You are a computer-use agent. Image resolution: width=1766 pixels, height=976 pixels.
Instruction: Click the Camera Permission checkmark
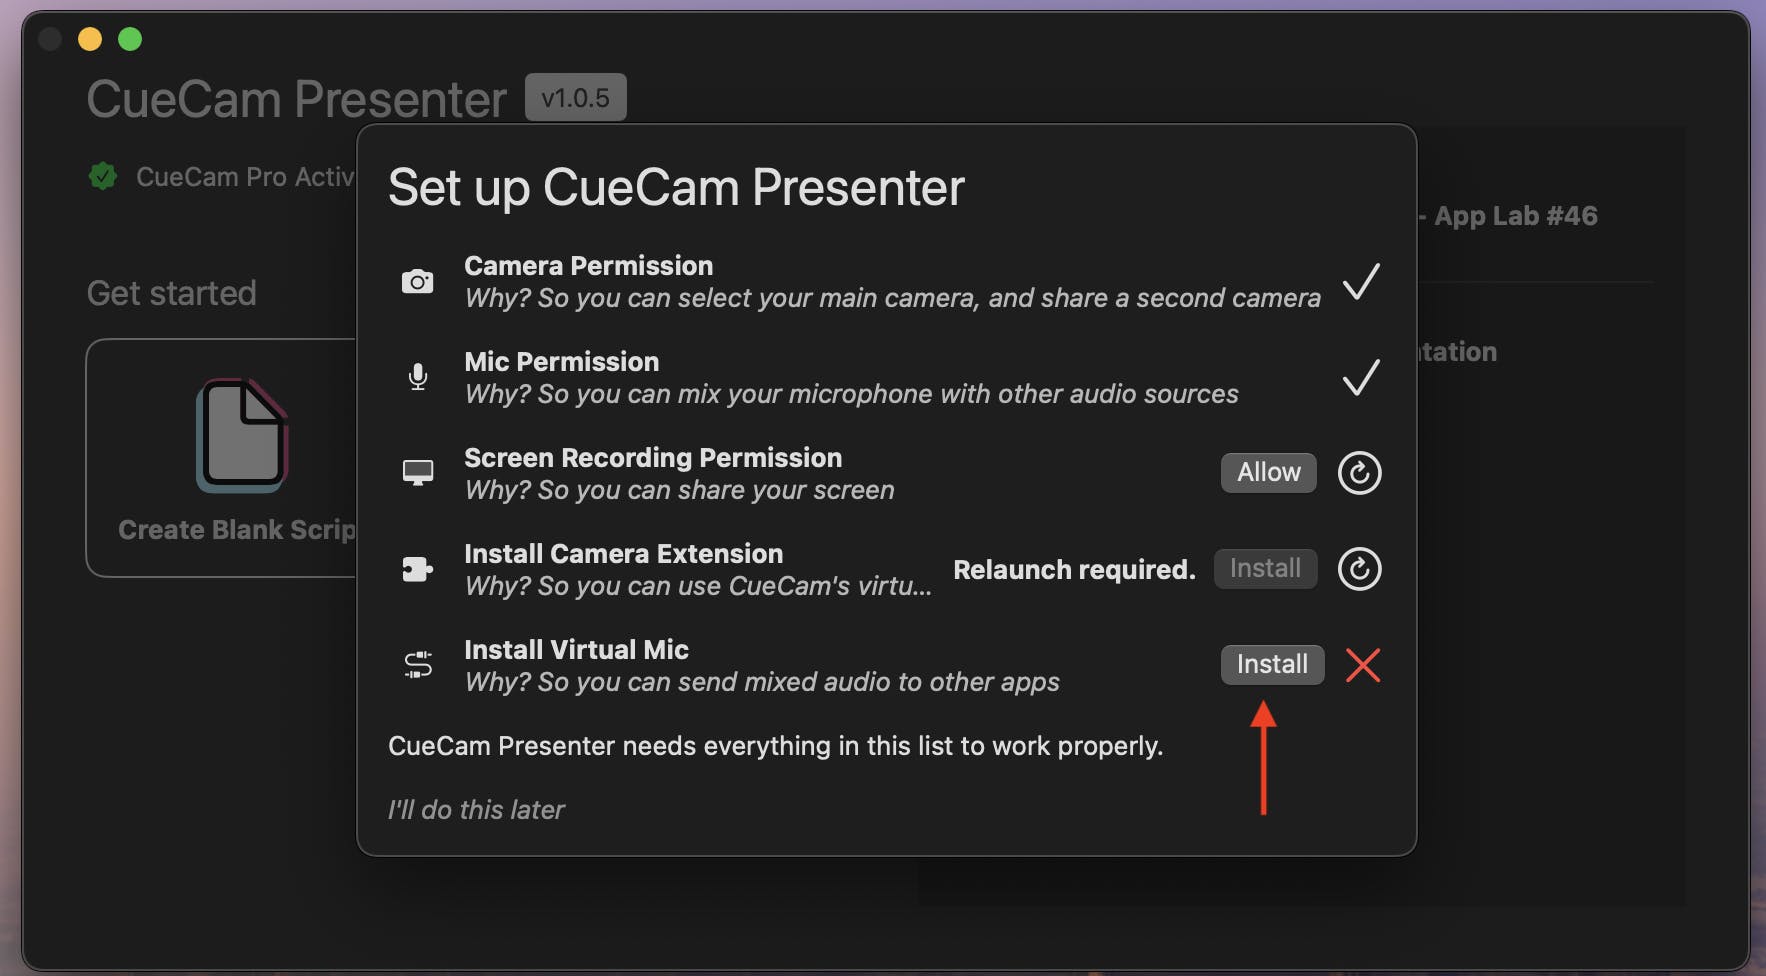pos(1360,282)
